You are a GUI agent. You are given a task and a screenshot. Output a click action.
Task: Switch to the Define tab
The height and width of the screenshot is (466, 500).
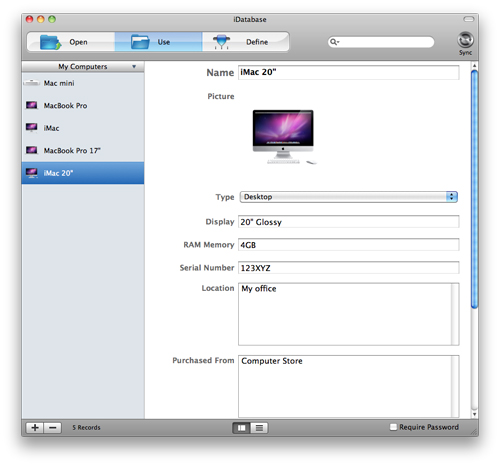pos(245,42)
